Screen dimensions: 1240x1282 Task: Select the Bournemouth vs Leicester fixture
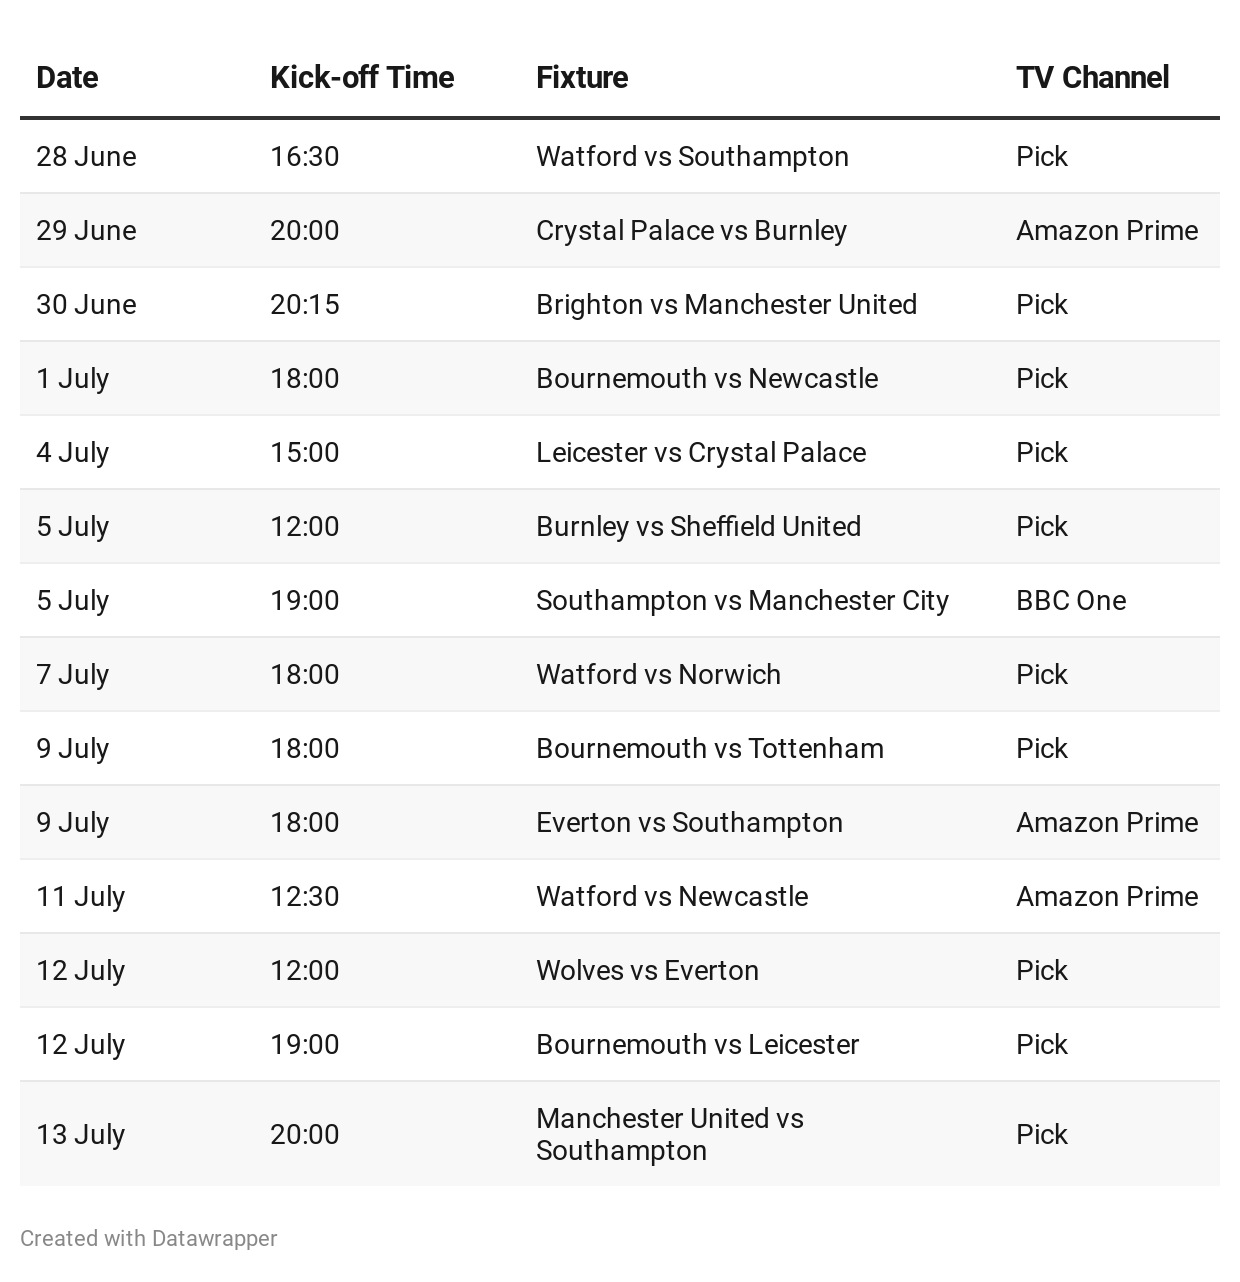[x=697, y=1044]
